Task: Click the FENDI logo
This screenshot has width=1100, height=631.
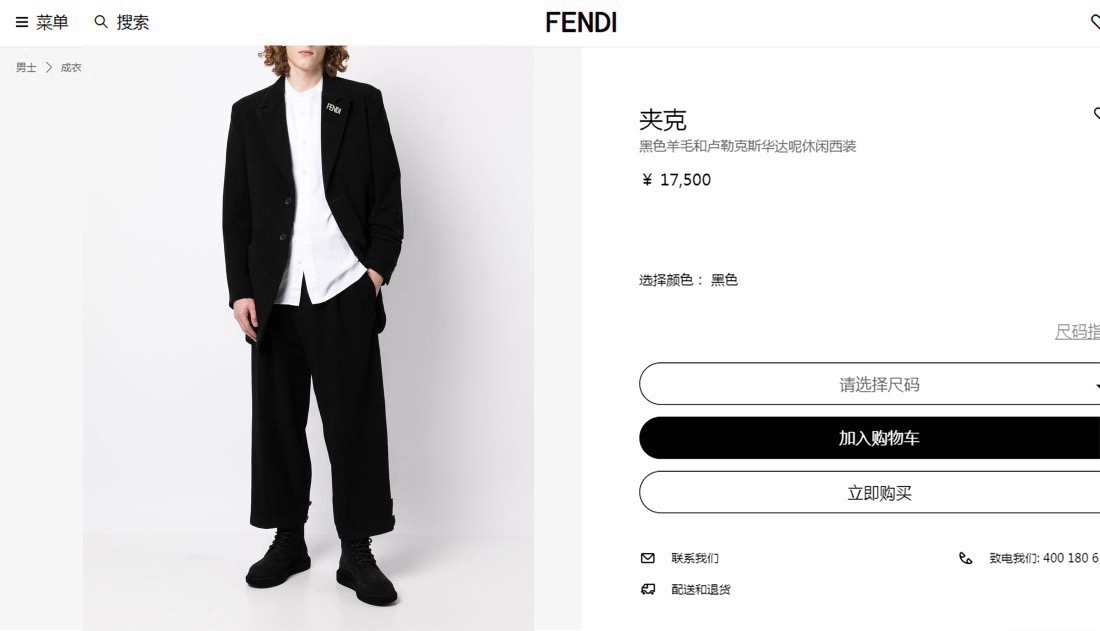Action: [581, 22]
